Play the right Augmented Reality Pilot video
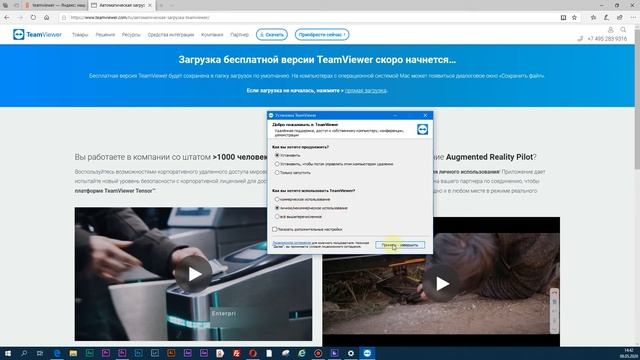 click(442, 284)
